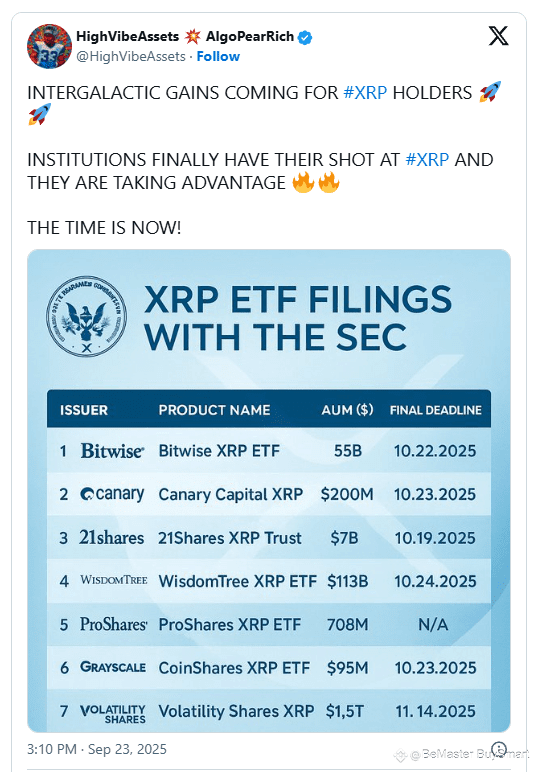The height and width of the screenshot is (772, 537).
Task: Click the Canary logo in row 2
Action: coord(112,494)
